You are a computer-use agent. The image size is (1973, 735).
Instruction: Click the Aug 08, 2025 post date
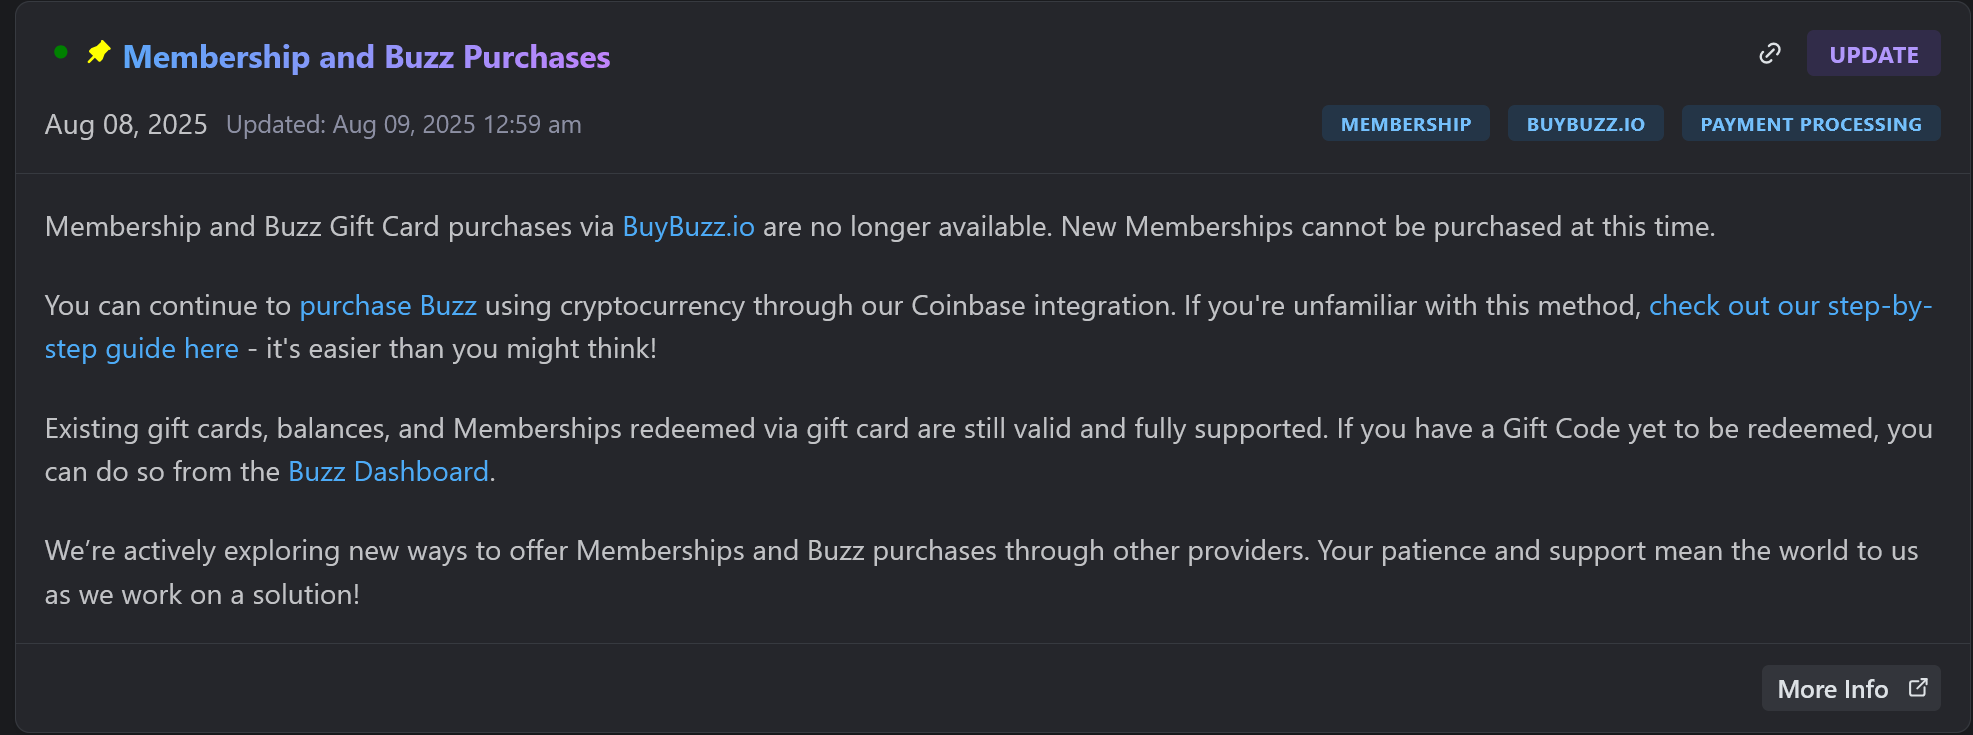pyautogui.click(x=126, y=125)
